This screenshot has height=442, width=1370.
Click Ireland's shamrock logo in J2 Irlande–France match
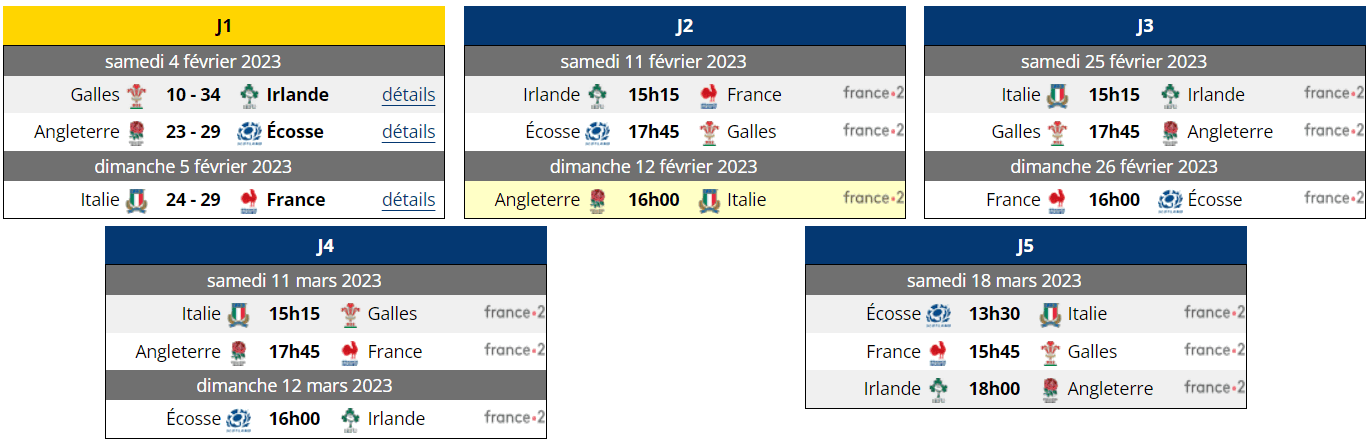point(597,96)
